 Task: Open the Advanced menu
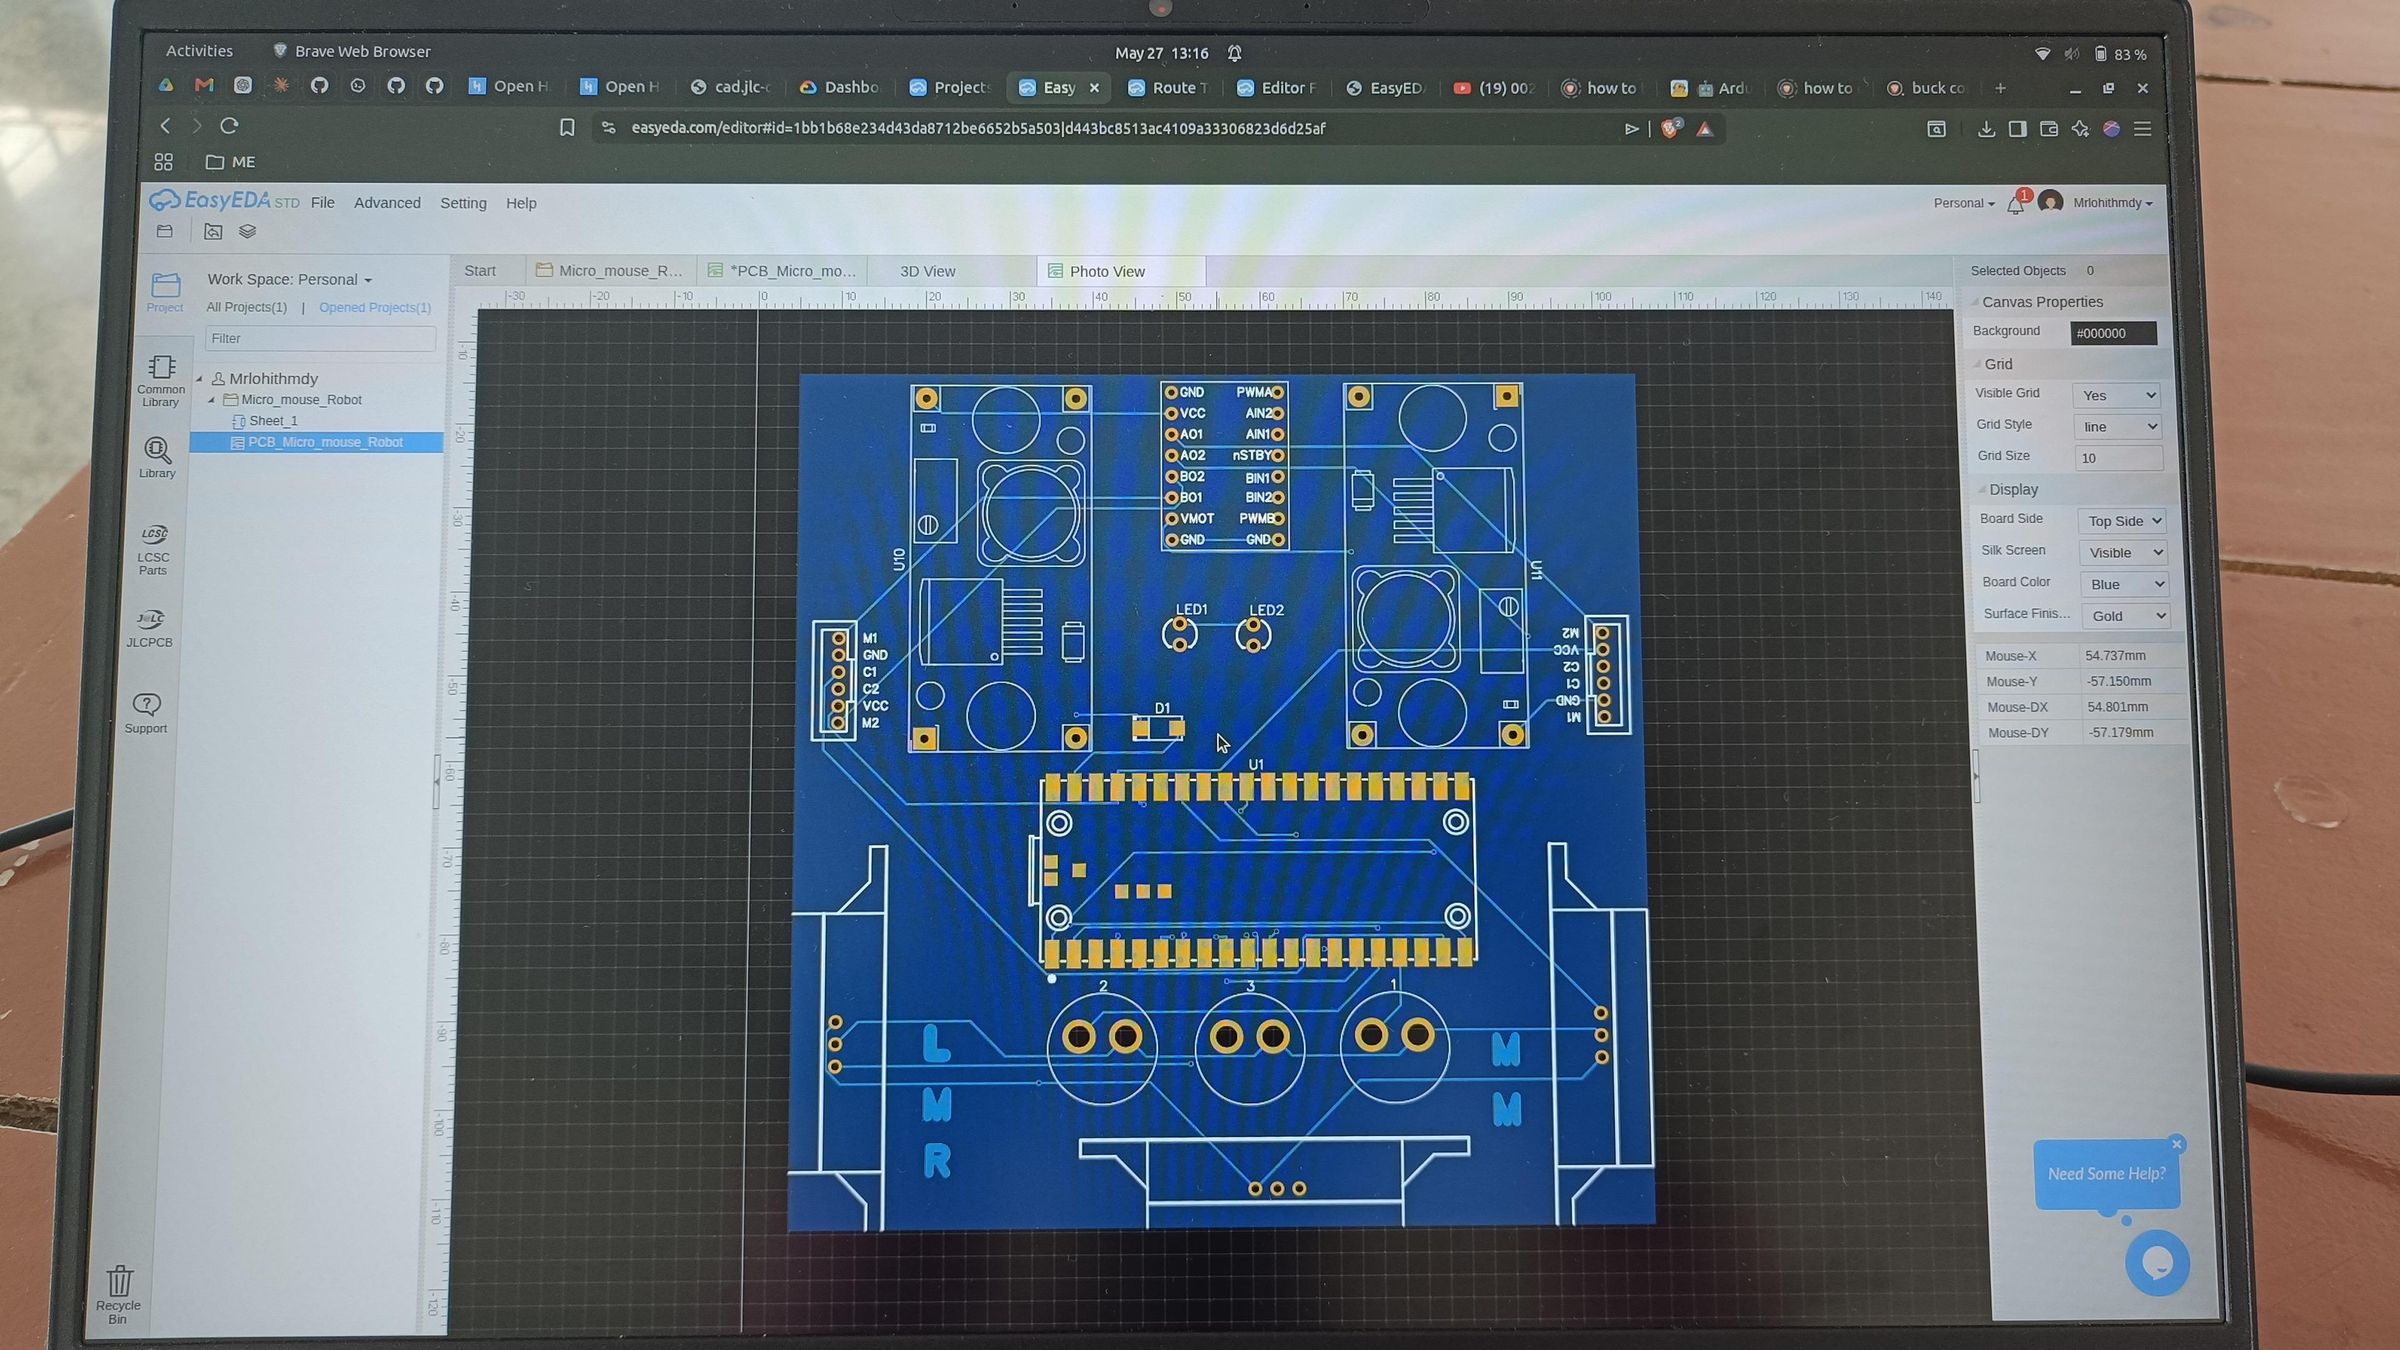(x=387, y=203)
